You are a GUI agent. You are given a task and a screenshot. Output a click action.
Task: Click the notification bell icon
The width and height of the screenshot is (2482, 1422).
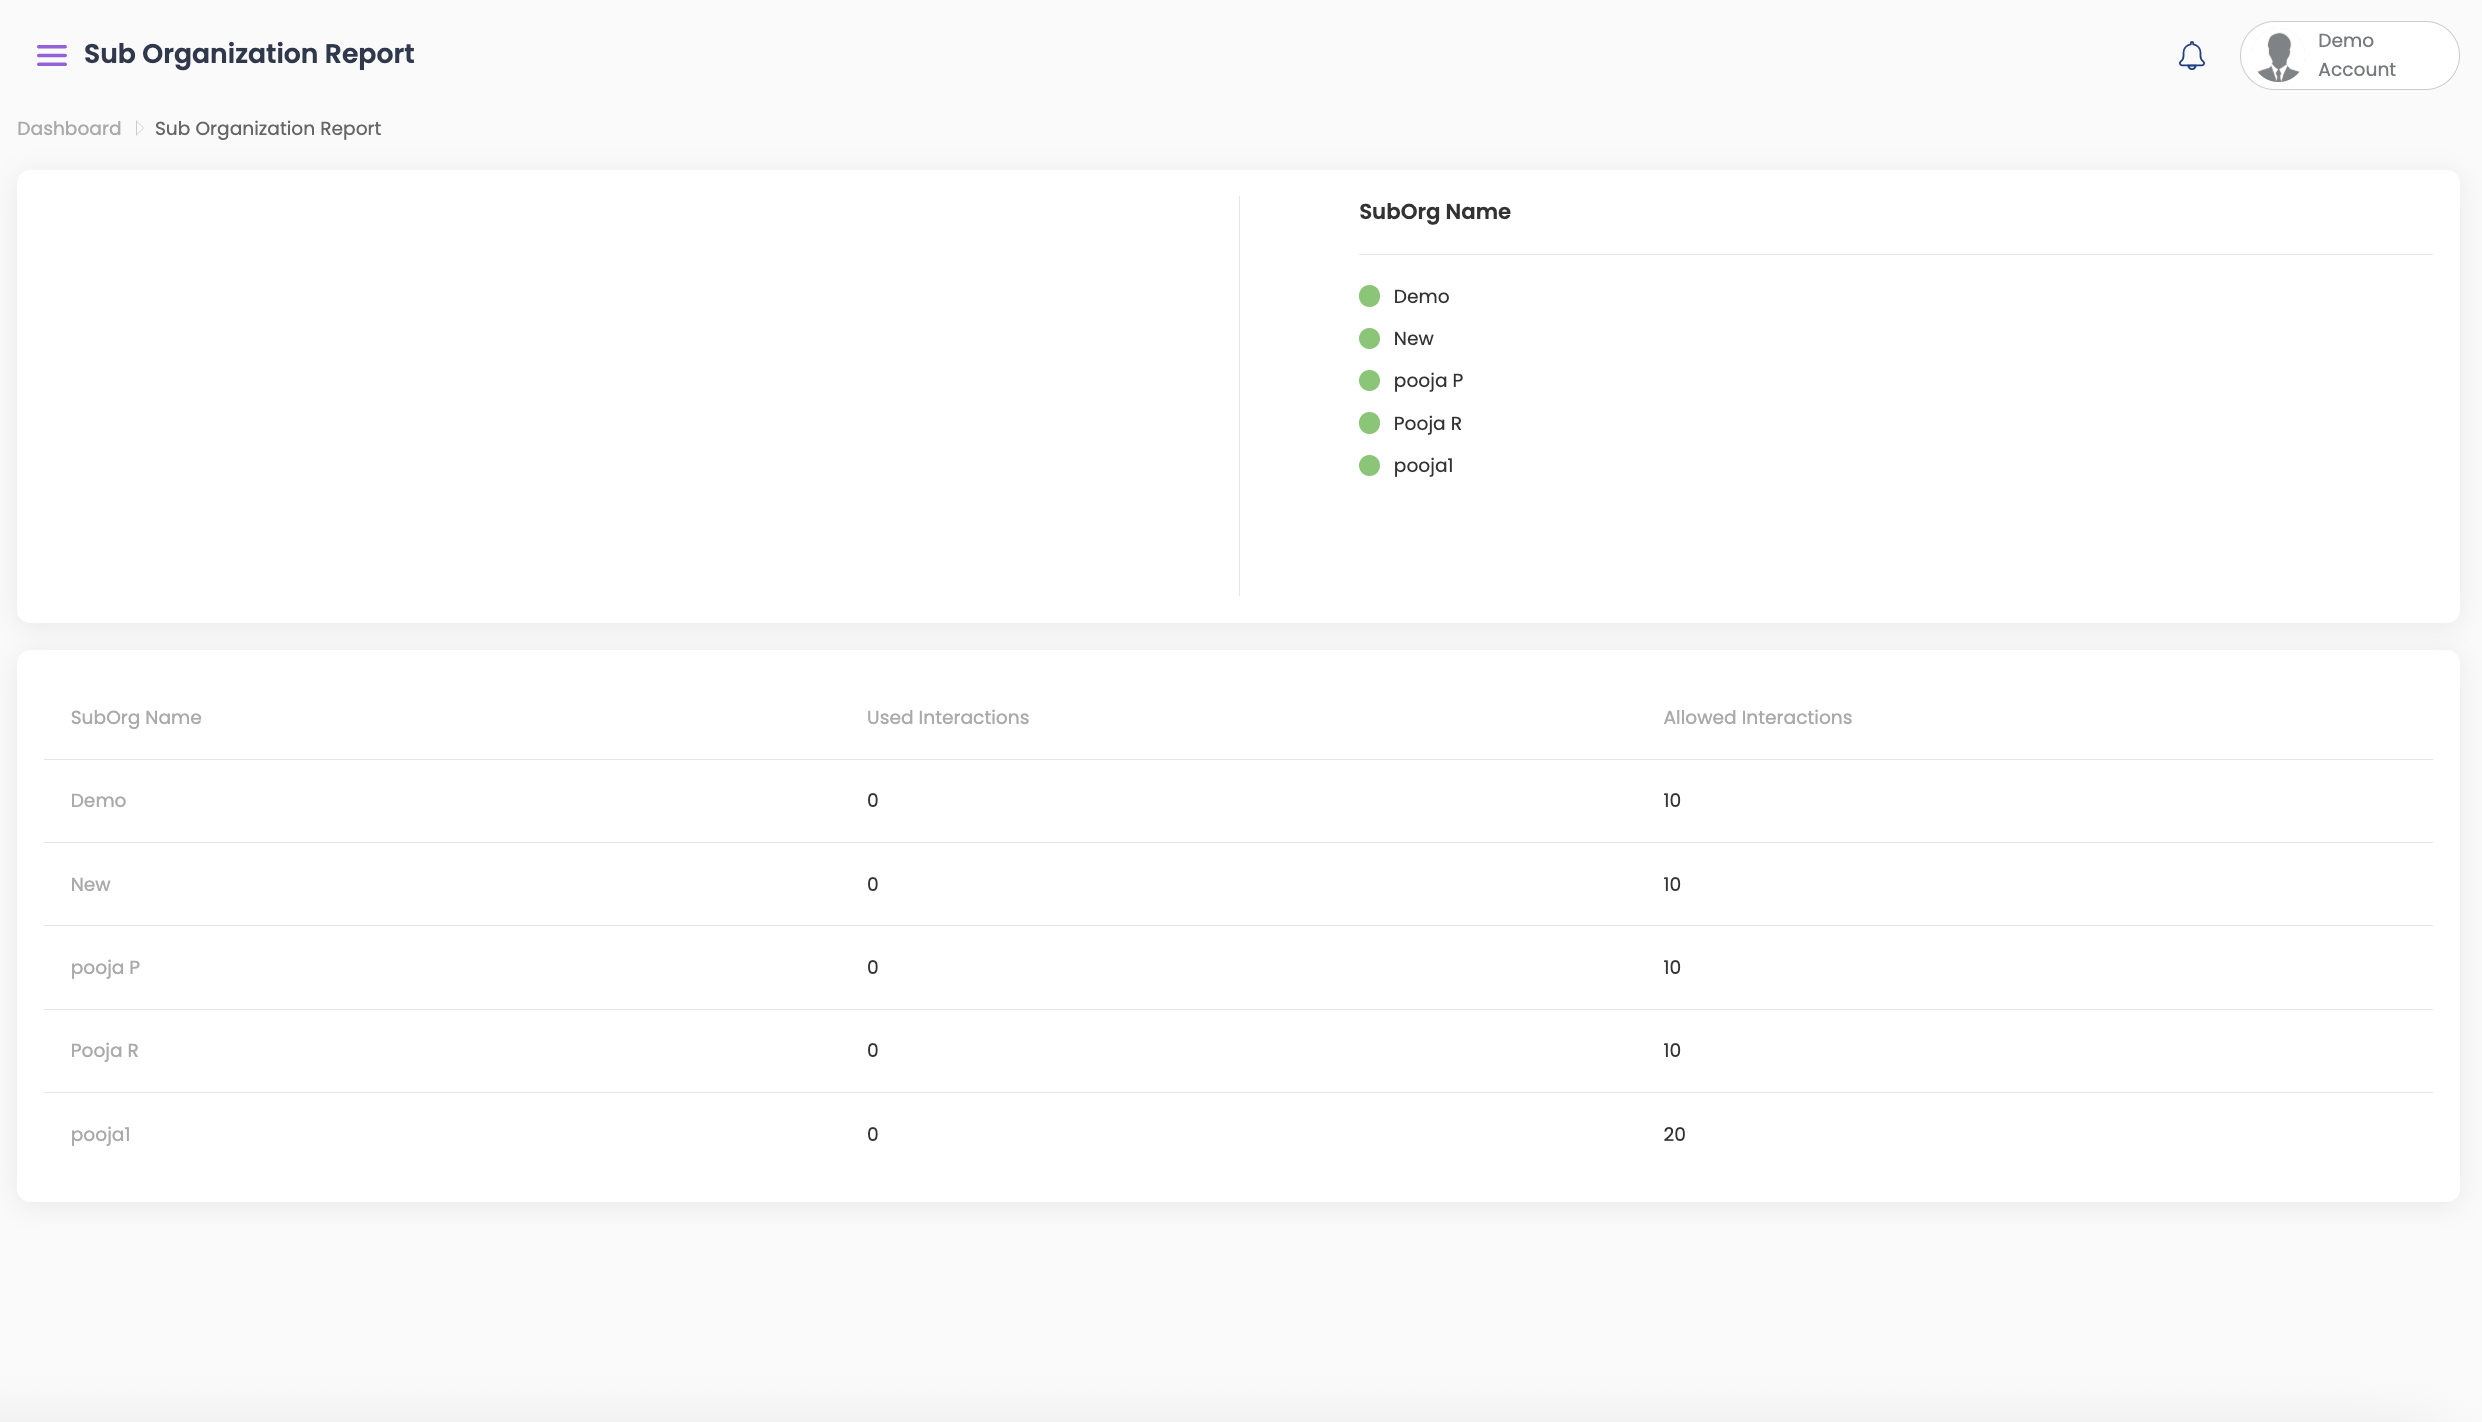click(2191, 56)
